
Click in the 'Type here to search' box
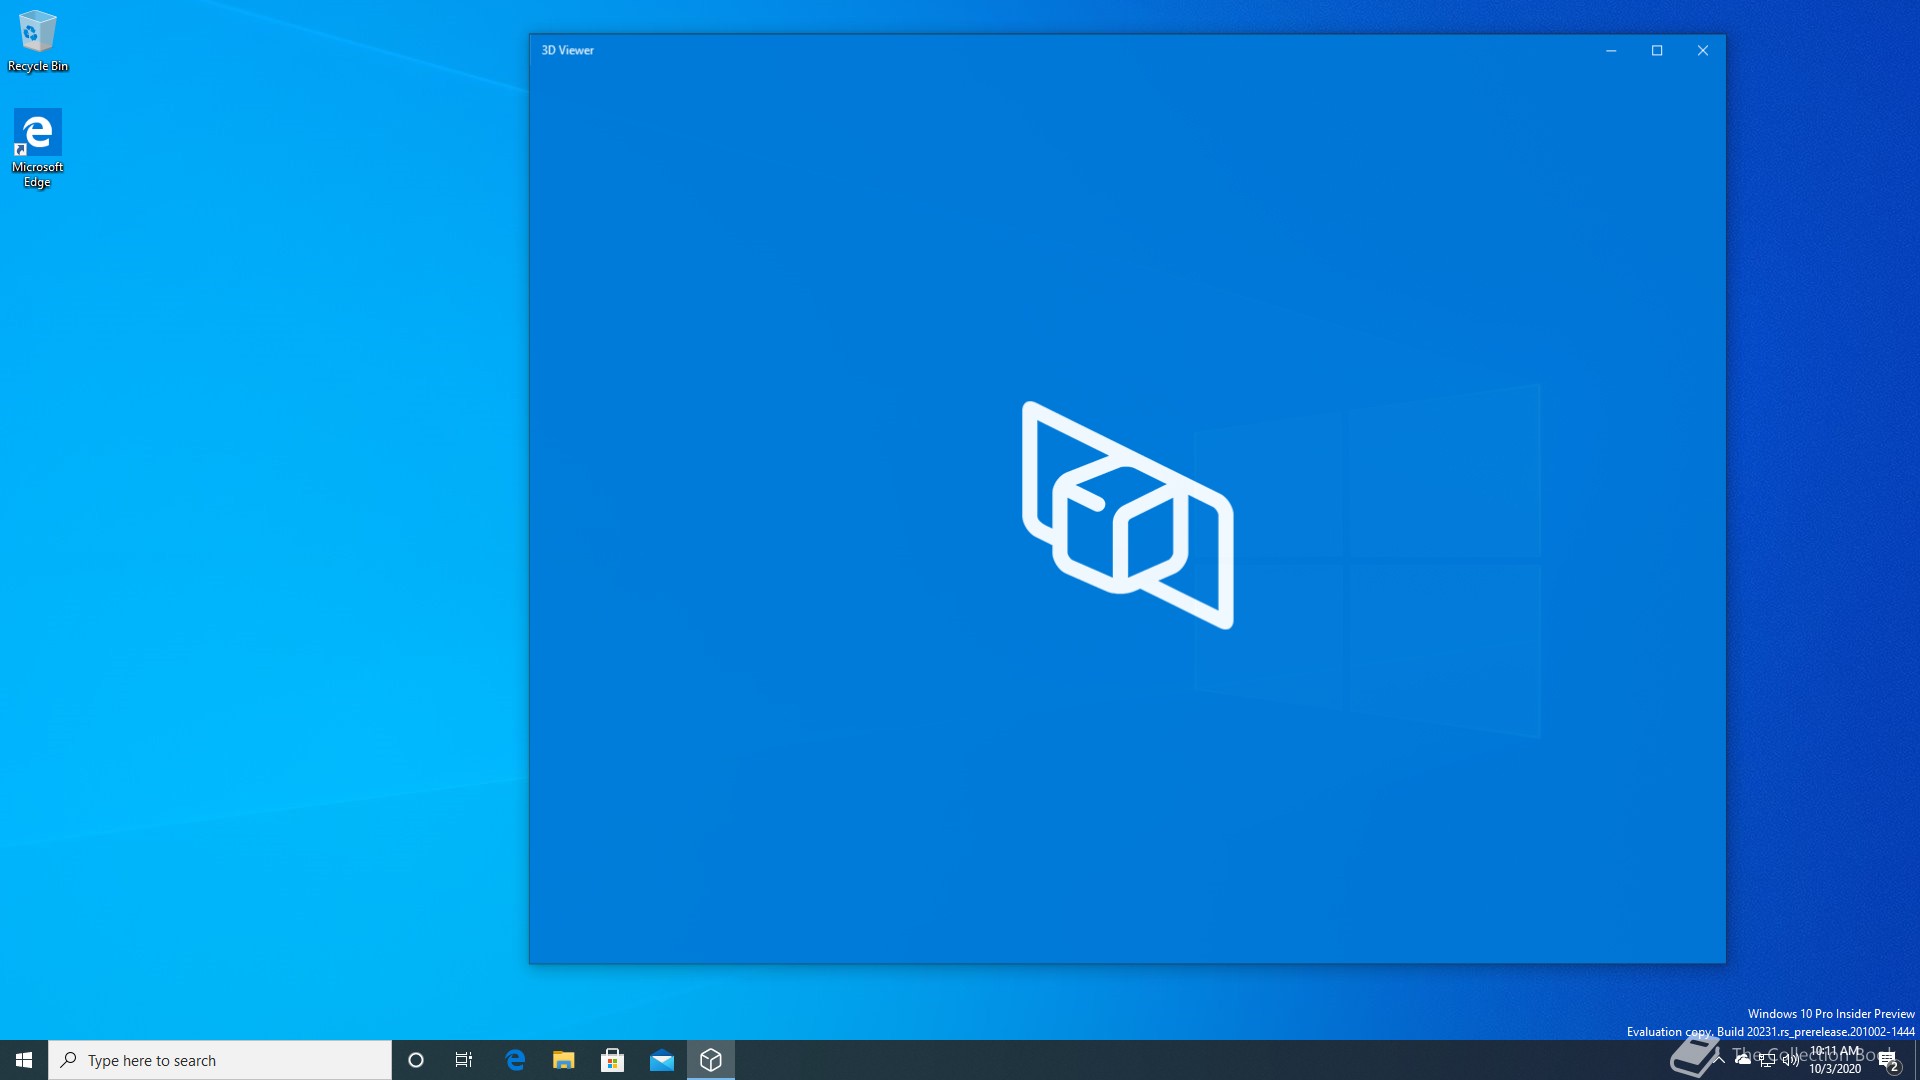coord(220,1060)
